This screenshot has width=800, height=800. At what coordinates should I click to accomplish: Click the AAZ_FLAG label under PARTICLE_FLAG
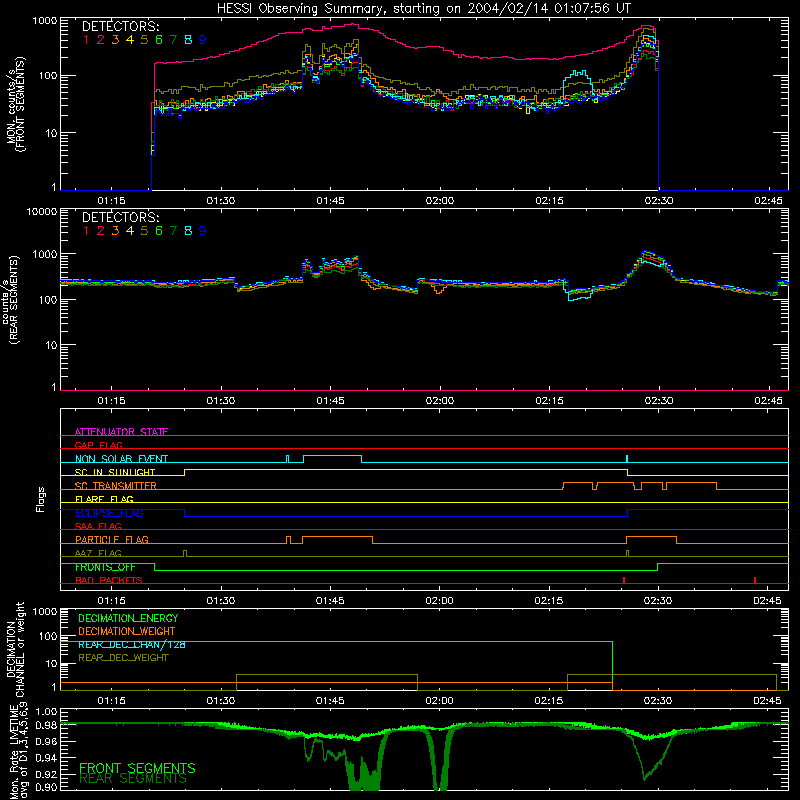(x=98, y=553)
